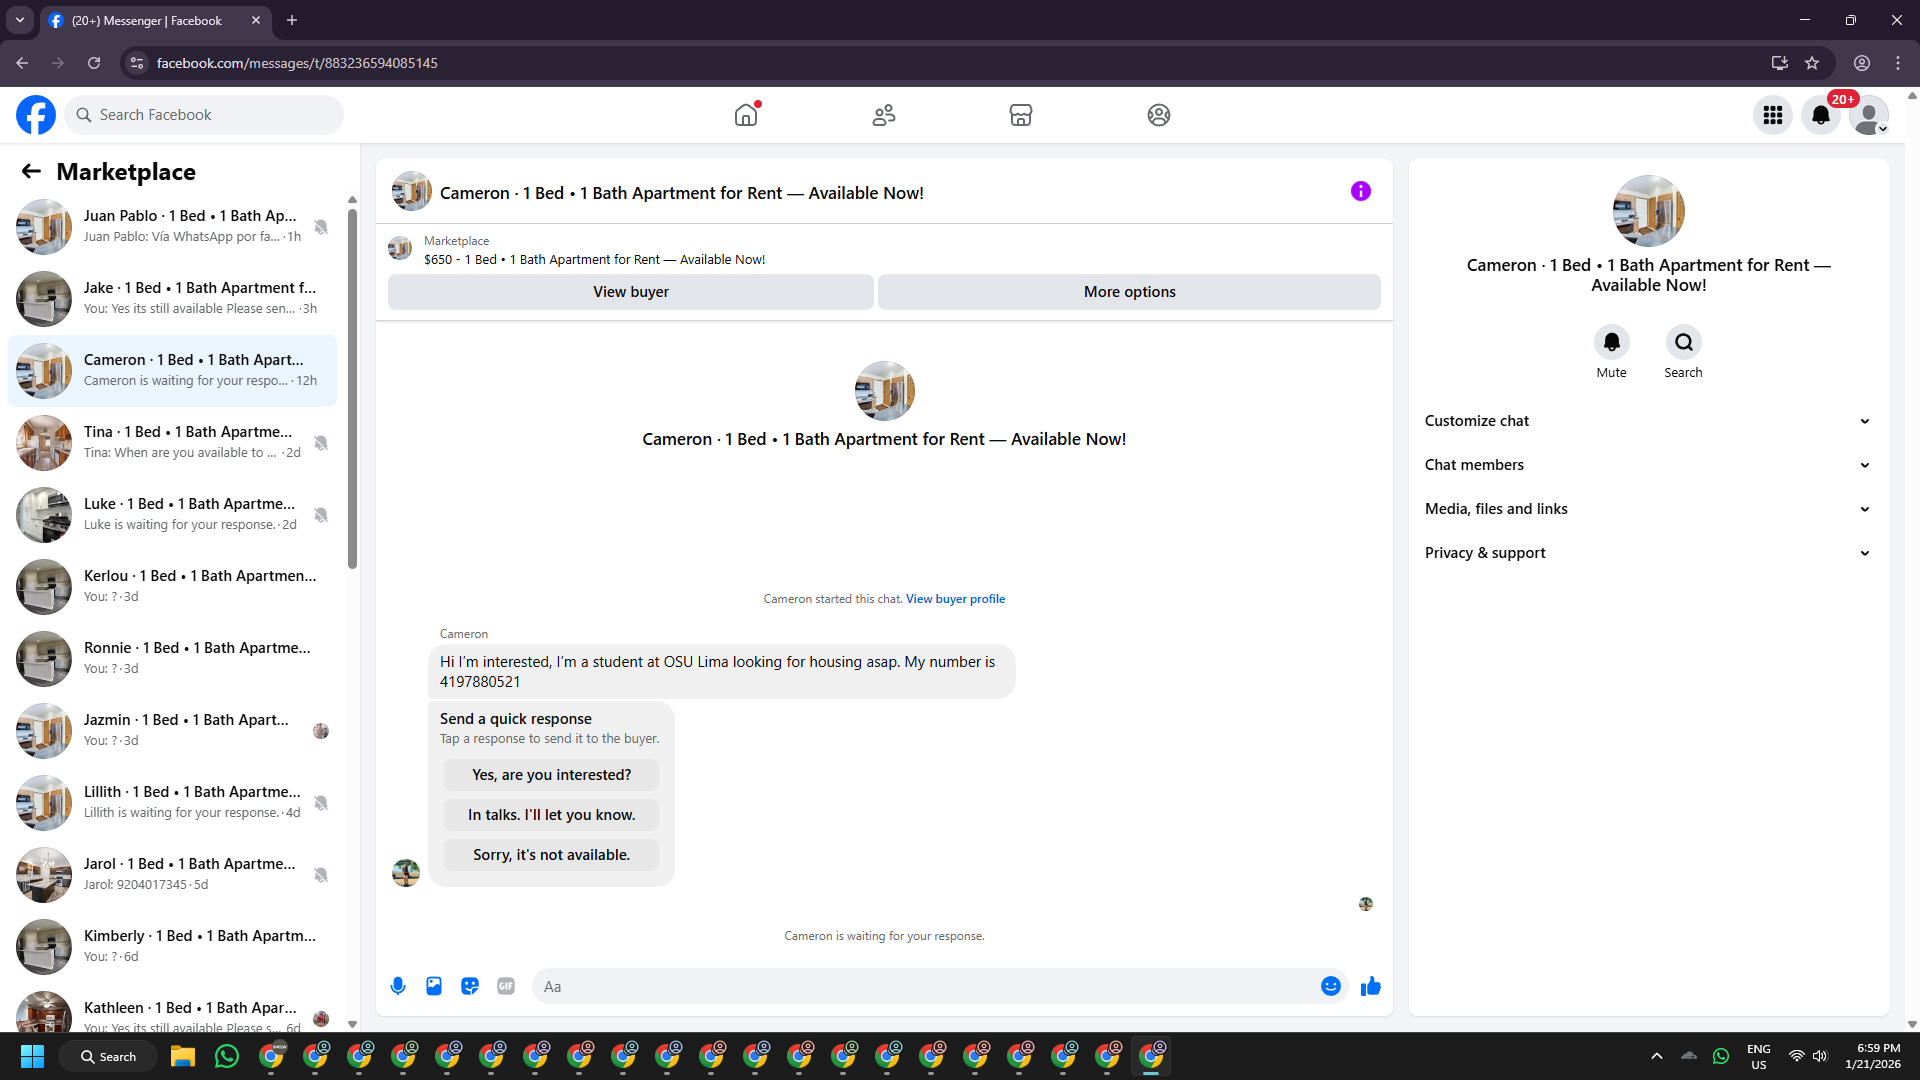Expand Chat members section
This screenshot has width=1920, height=1080.
pos(1647,465)
